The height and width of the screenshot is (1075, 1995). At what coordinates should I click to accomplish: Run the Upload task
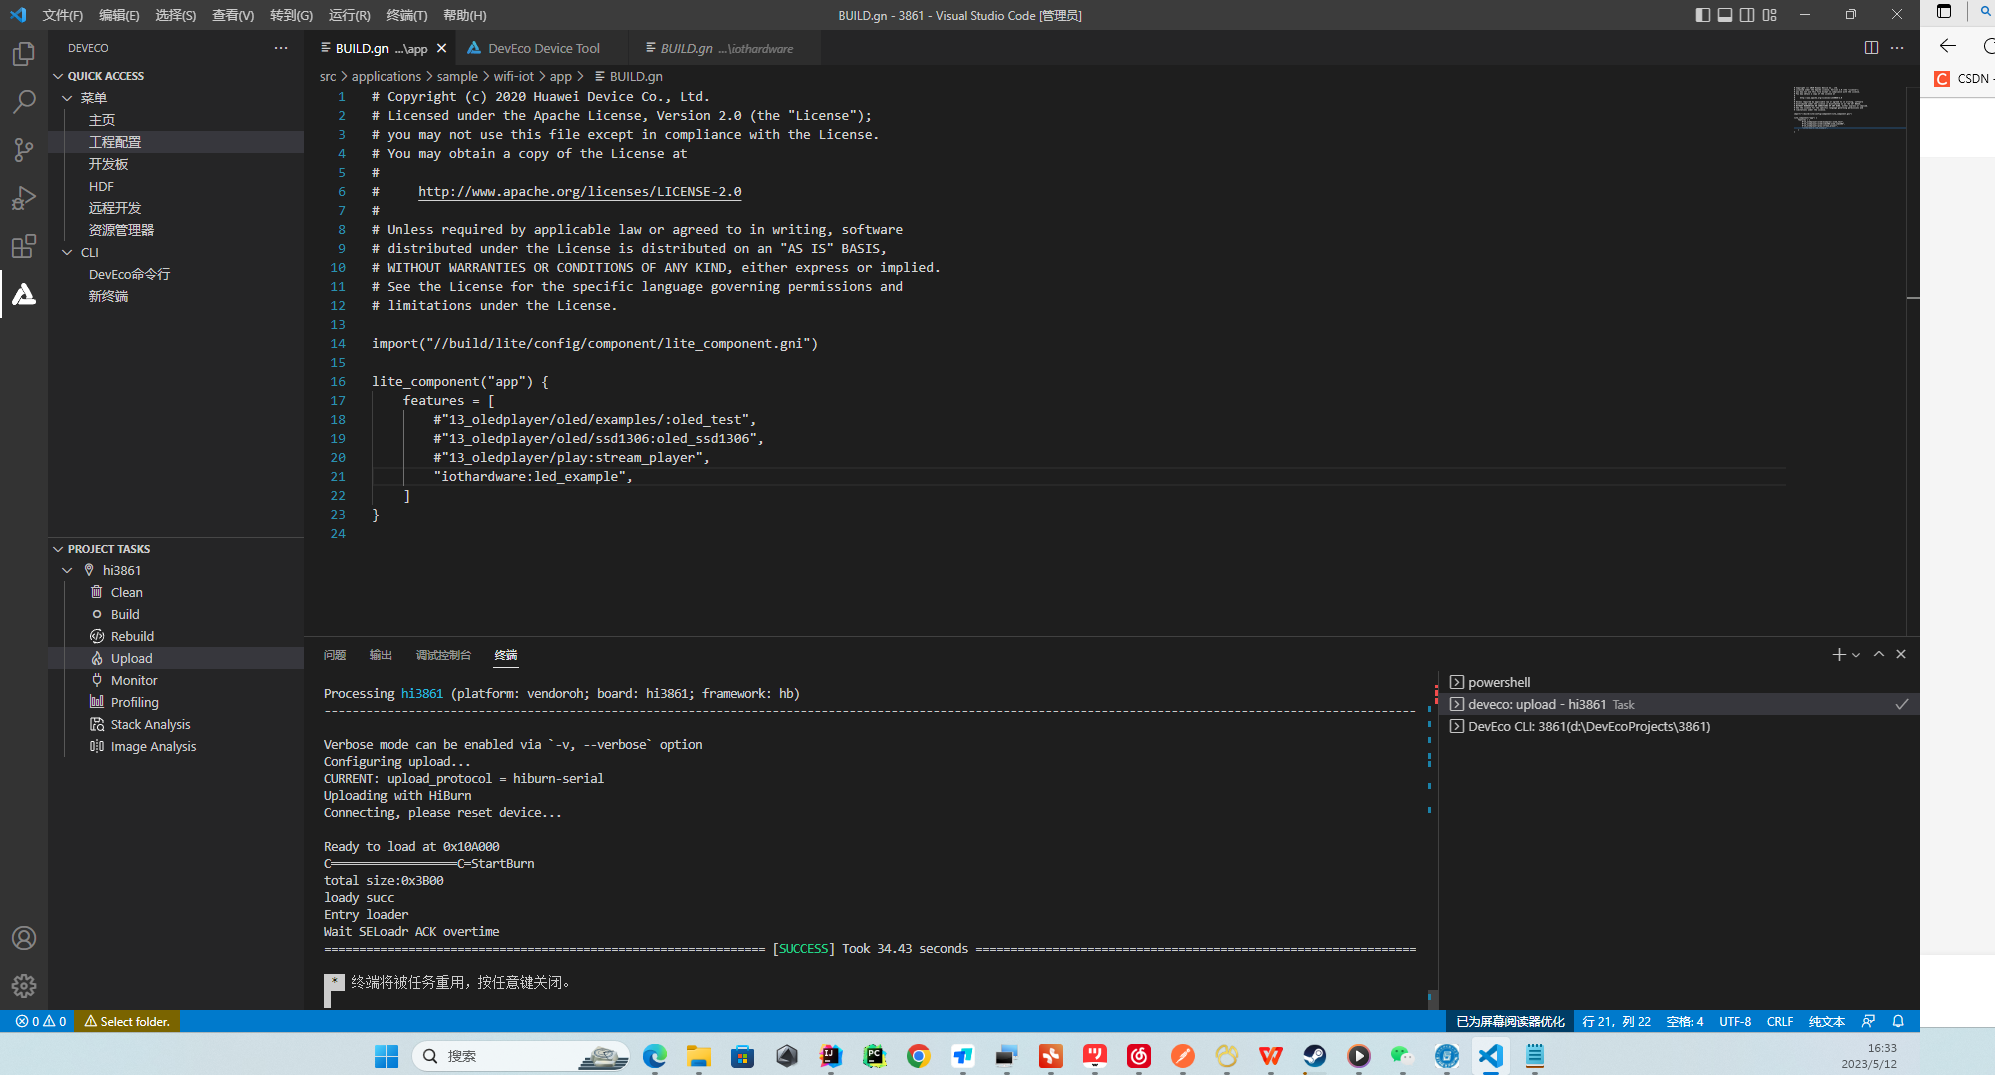(131, 658)
